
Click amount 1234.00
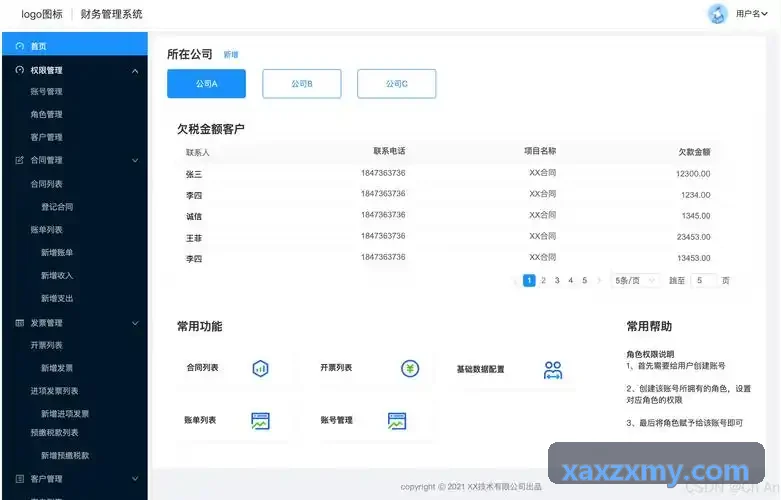coord(696,195)
